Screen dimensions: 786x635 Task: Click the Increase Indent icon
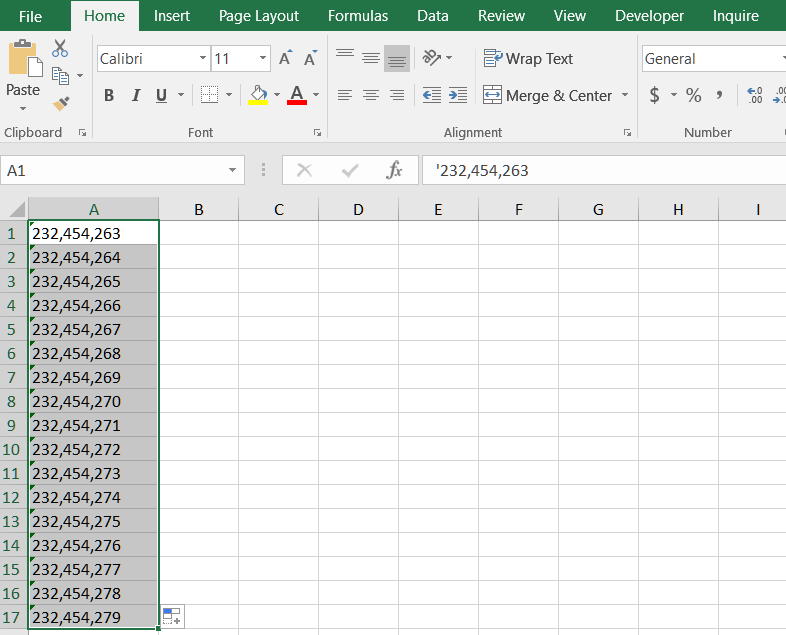[x=458, y=95]
